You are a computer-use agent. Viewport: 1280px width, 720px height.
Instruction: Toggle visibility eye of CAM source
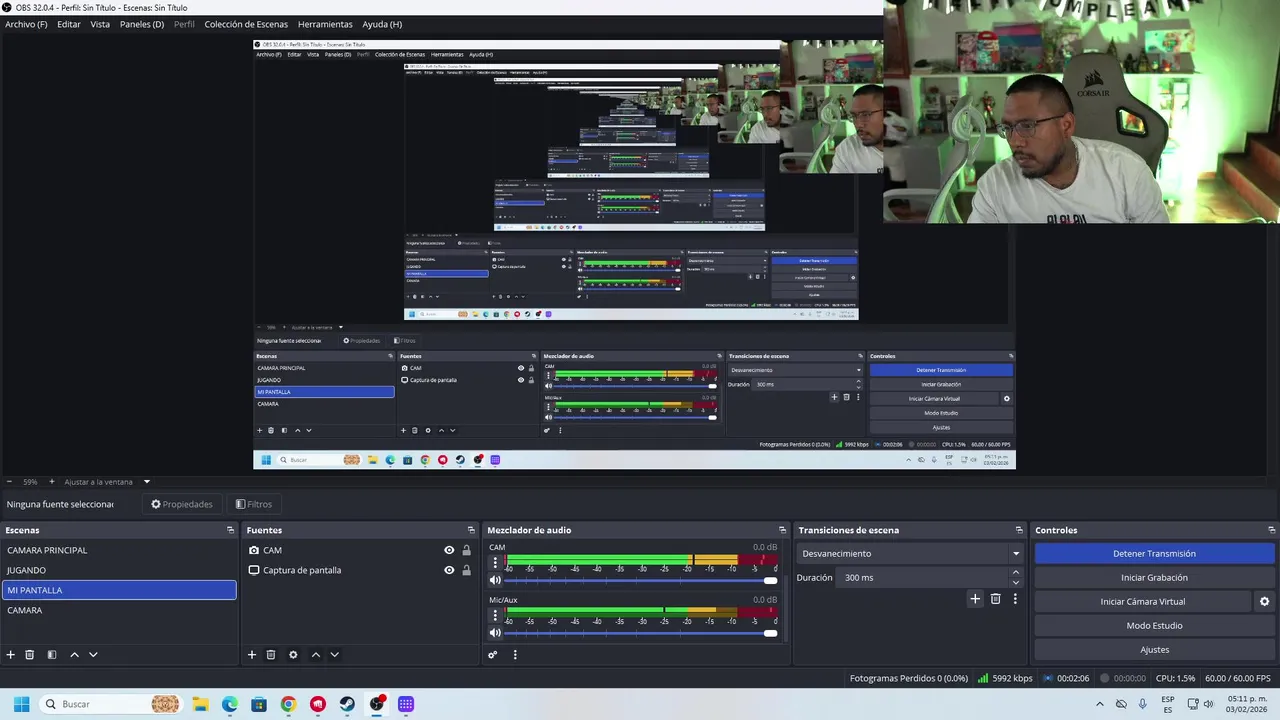(x=449, y=550)
